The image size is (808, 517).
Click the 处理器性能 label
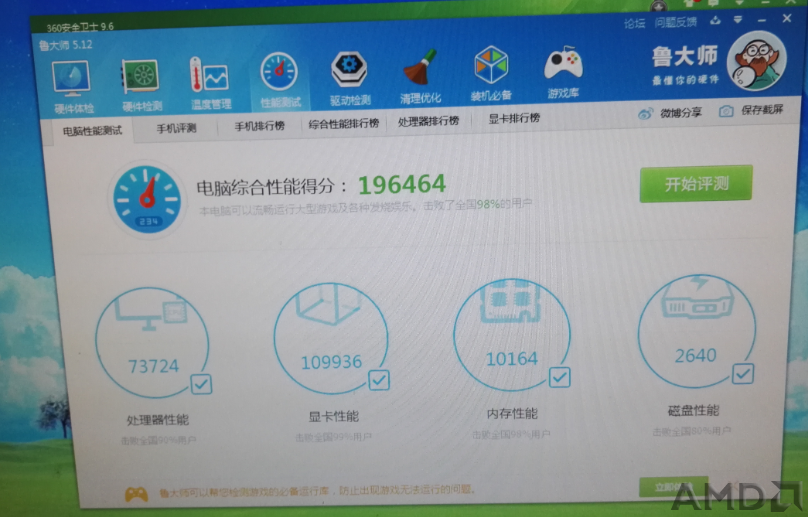(x=158, y=420)
